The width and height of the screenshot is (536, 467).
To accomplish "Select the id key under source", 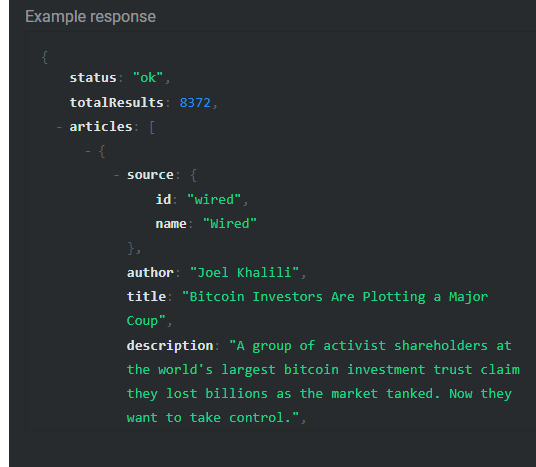I will point(163,199).
